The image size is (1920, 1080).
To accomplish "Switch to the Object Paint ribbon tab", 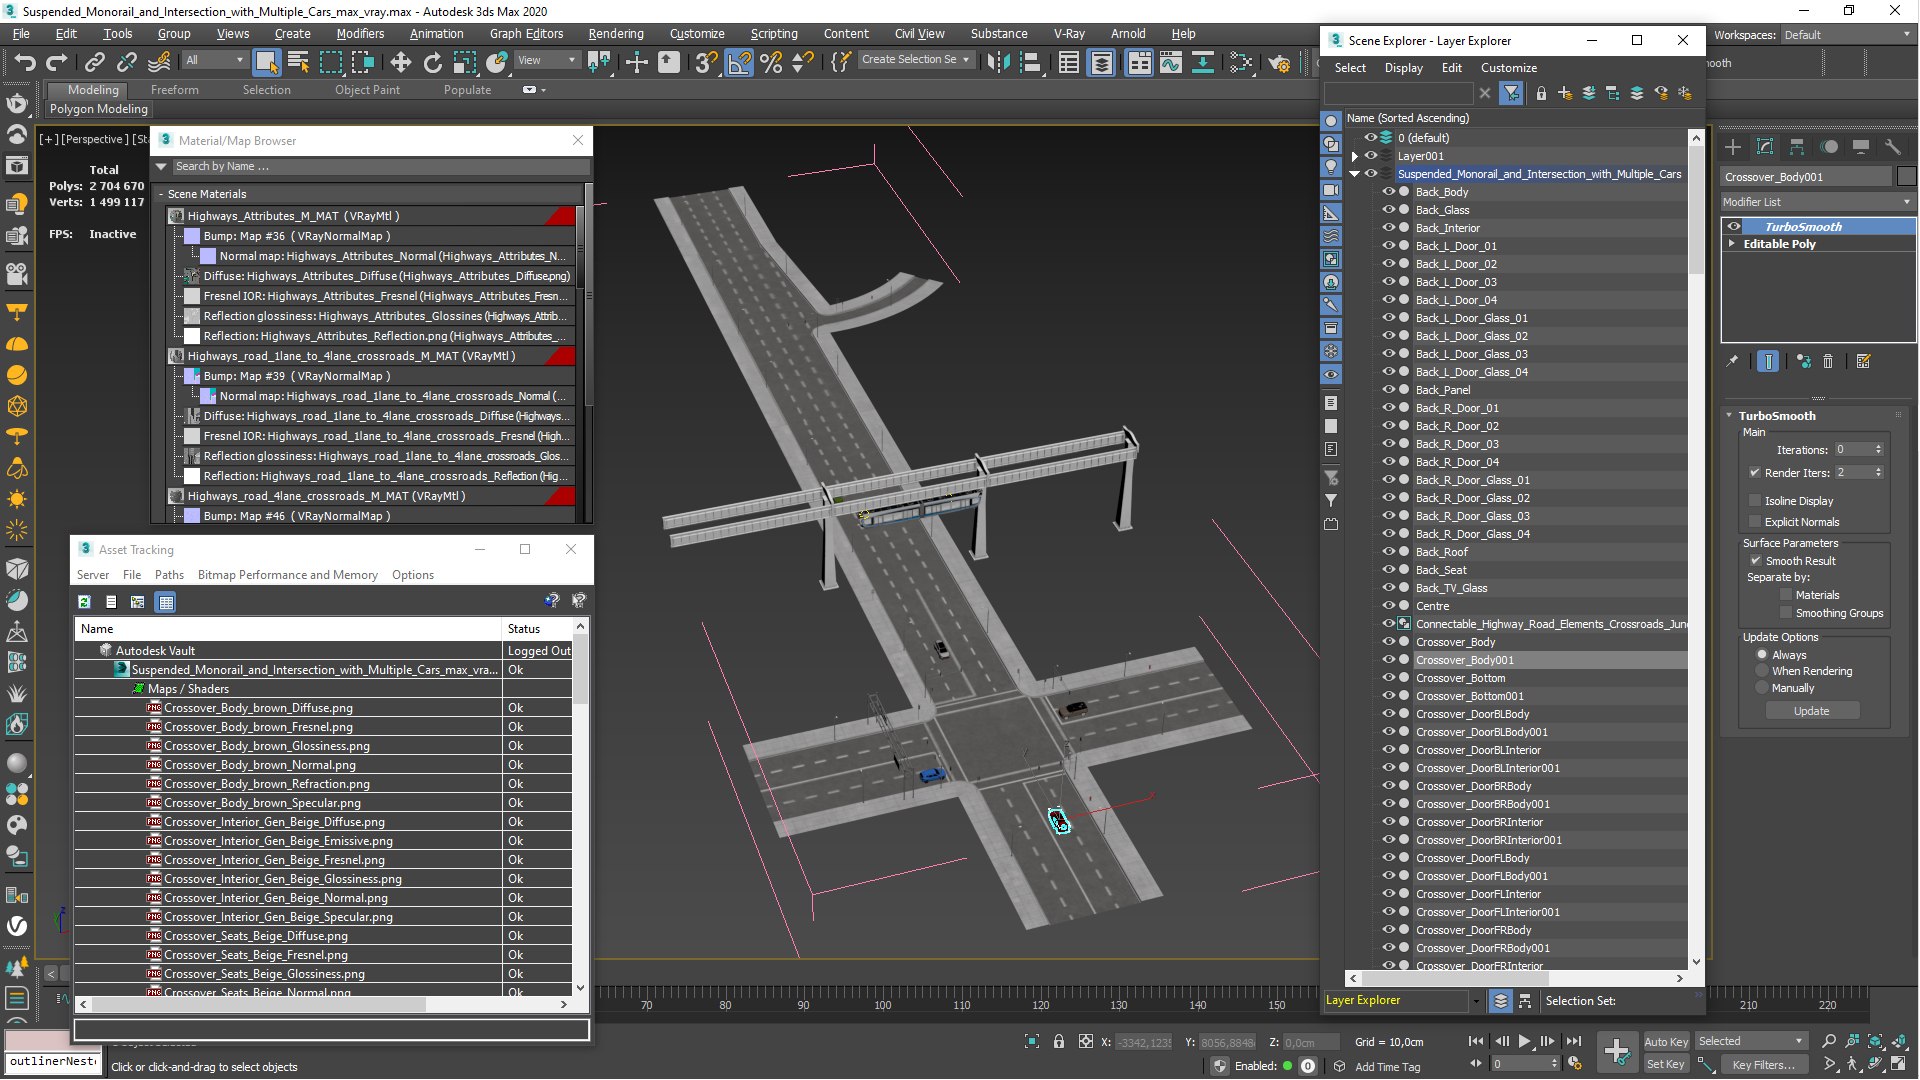I will pos(367,90).
